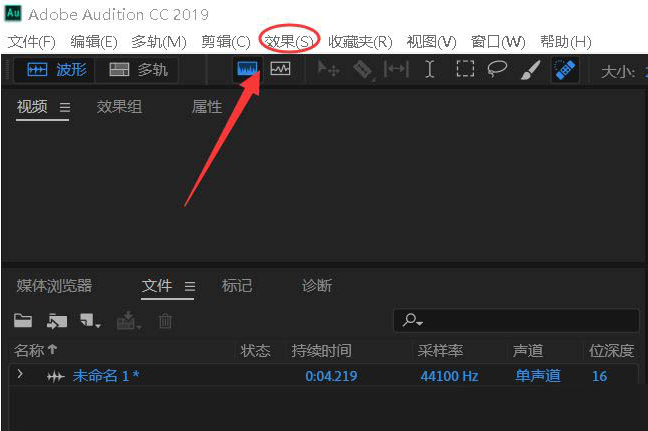
Task: Click the files search field
Action: click(517, 320)
